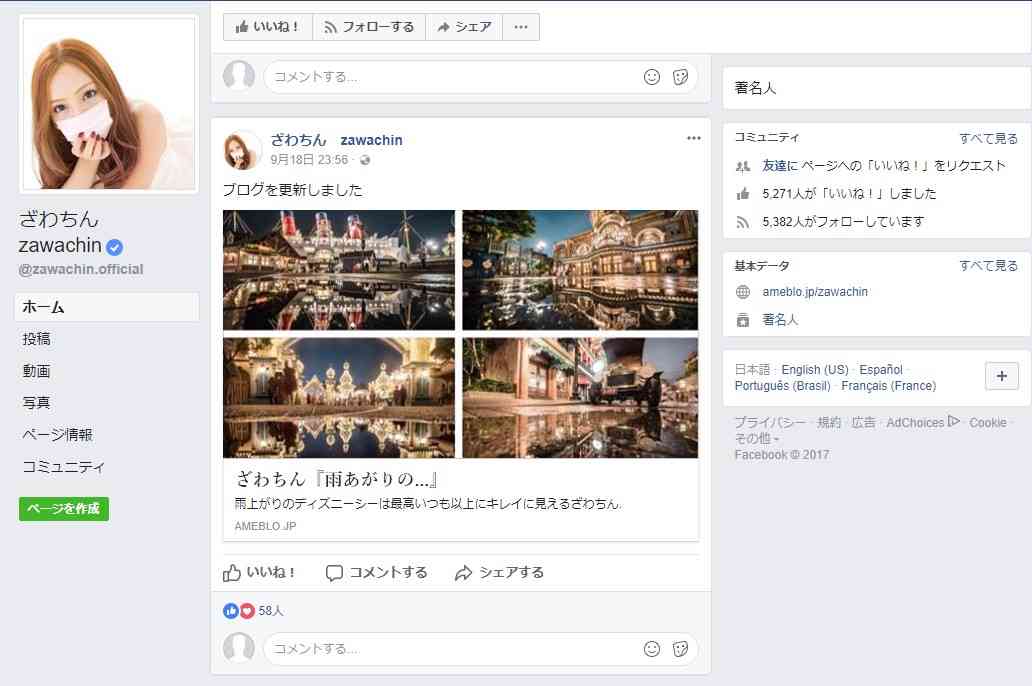Click the user avatar beside the top comment box

click(x=239, y=76)
